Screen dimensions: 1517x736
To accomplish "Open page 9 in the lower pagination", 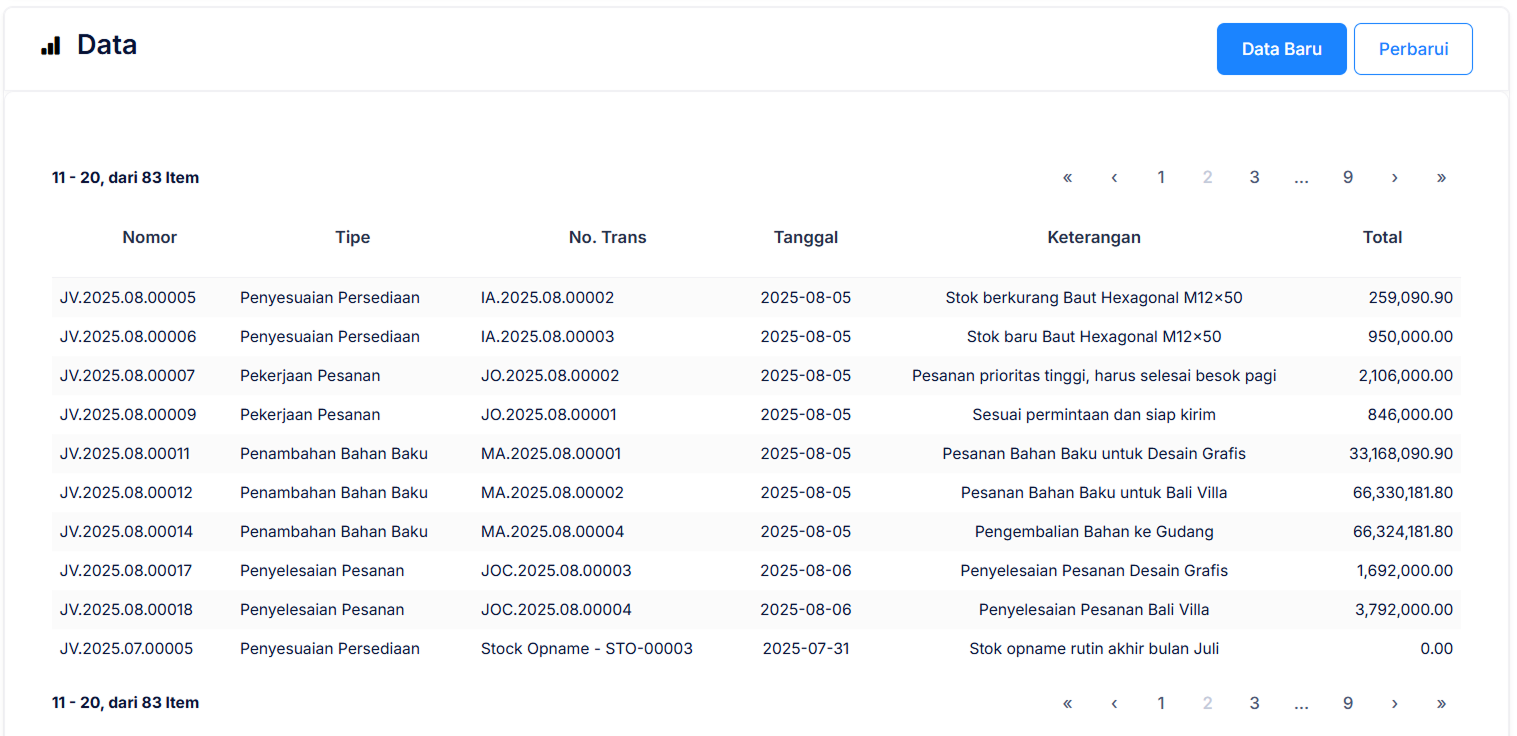I will pyautogui.click(x=1347, y=703).
